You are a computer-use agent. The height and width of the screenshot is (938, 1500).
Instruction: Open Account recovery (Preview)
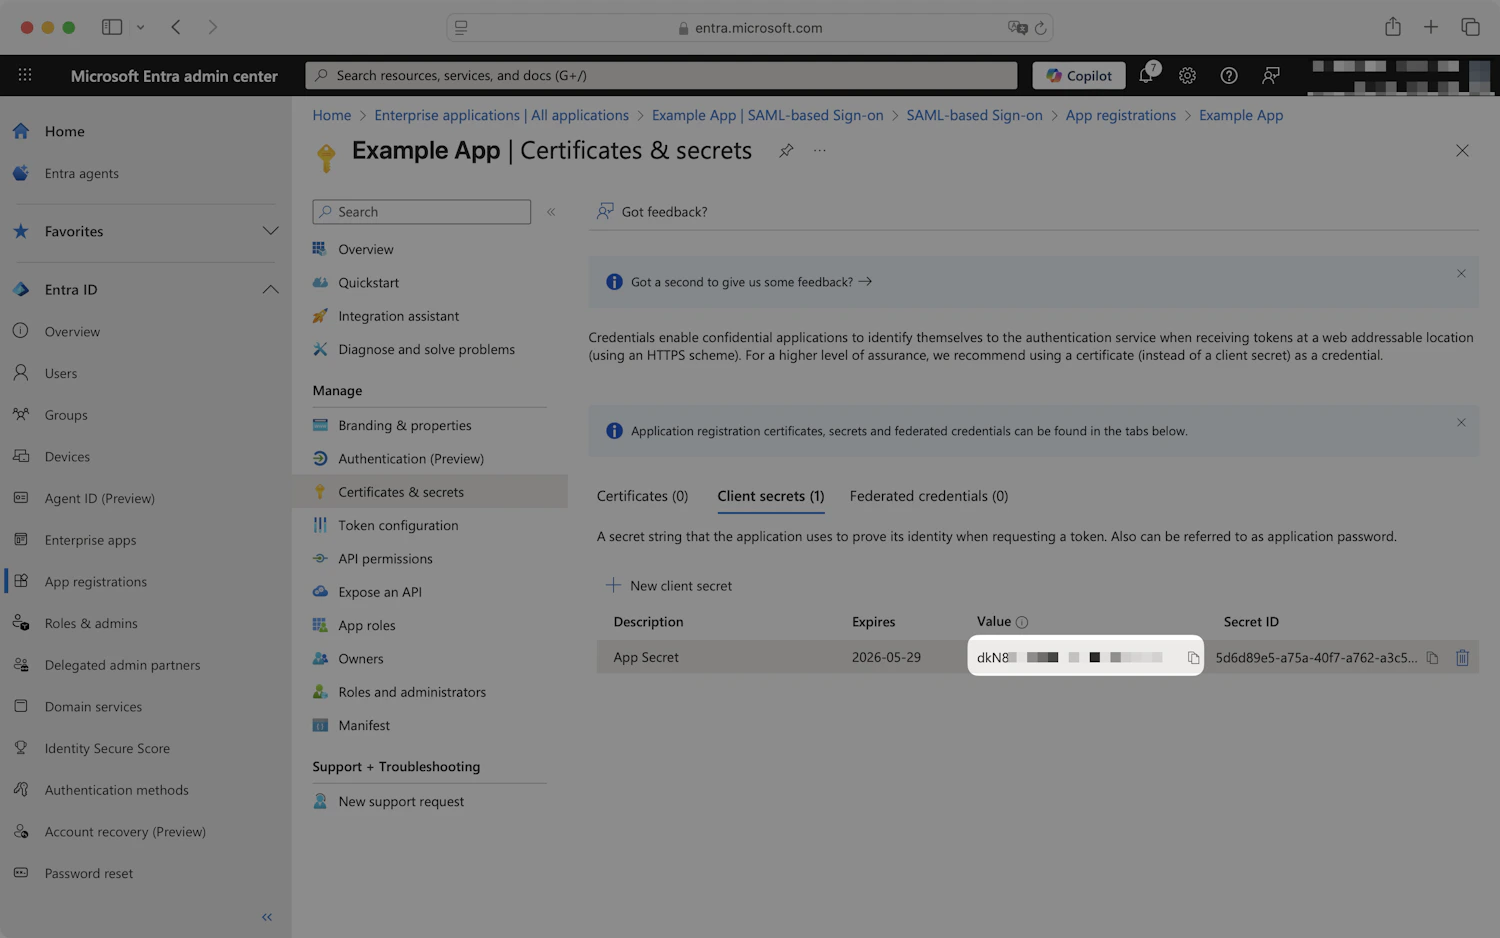[125, 831]
